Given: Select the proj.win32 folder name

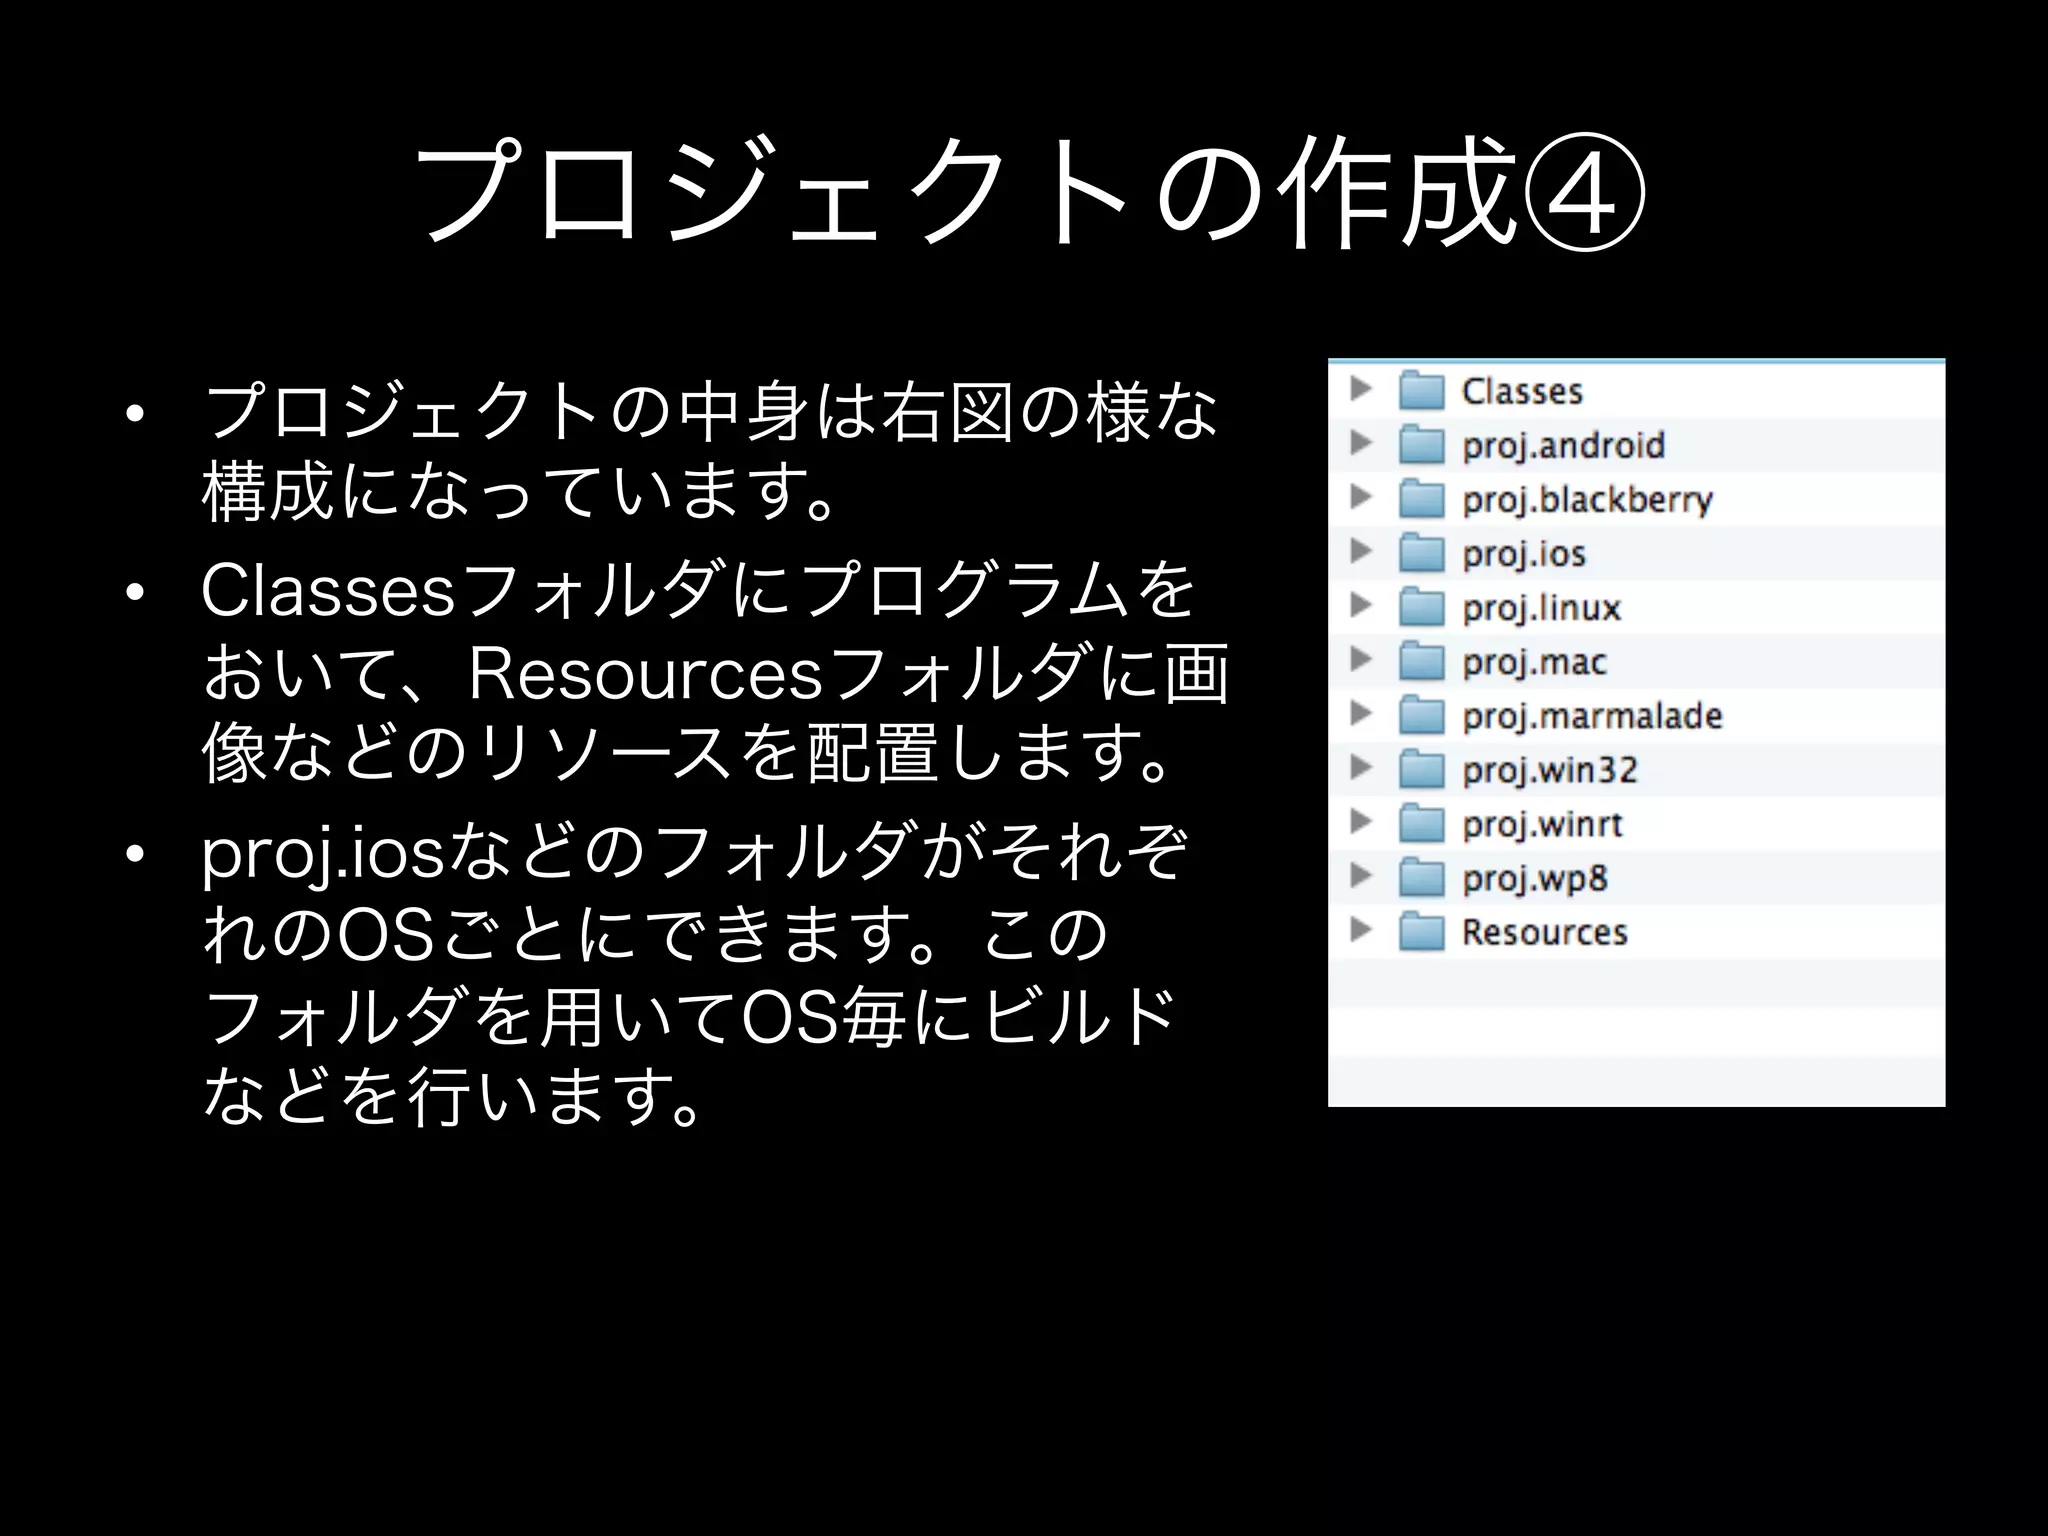Looking at the screenshot, I should click(1550, 771).
